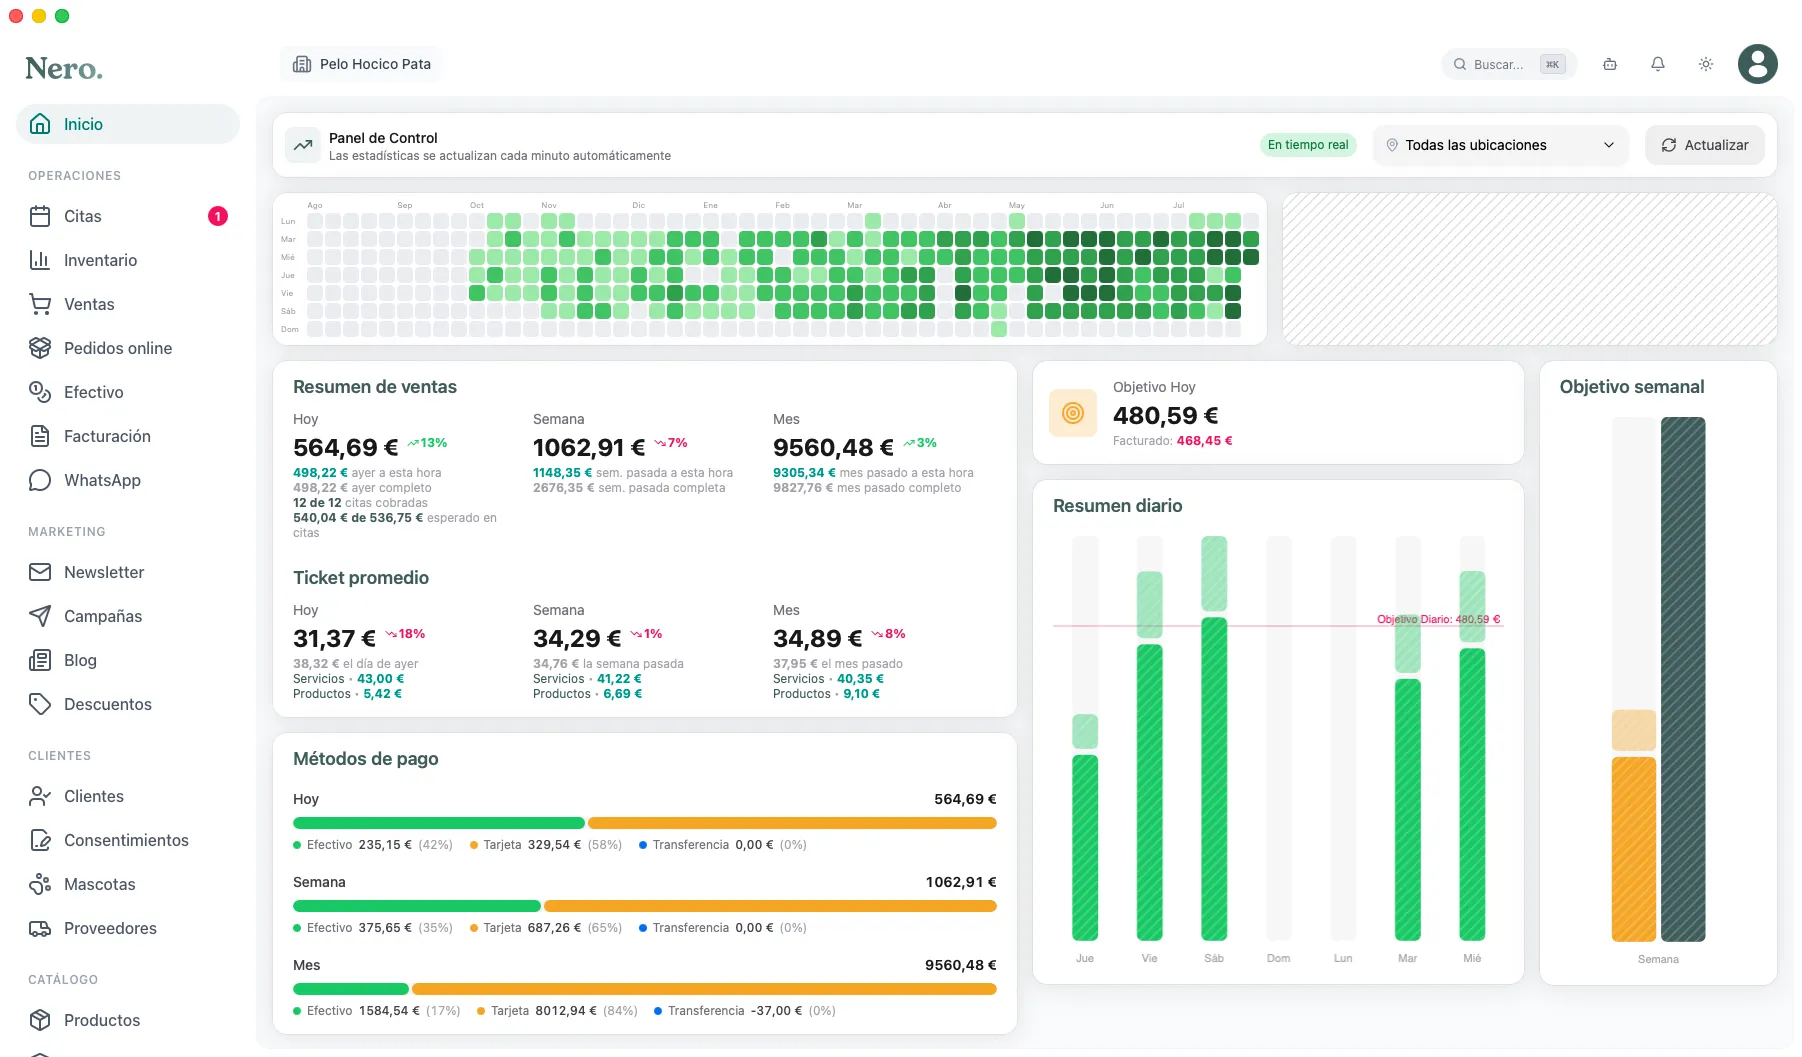Click the Mes payment methods progress bar
This screenshot has height=1057, width=1802.
pyautogui.click(x=645, y=989)
